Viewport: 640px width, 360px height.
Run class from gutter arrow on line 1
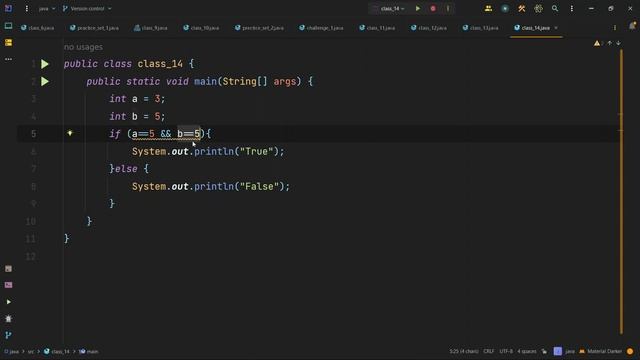(45, 64)
